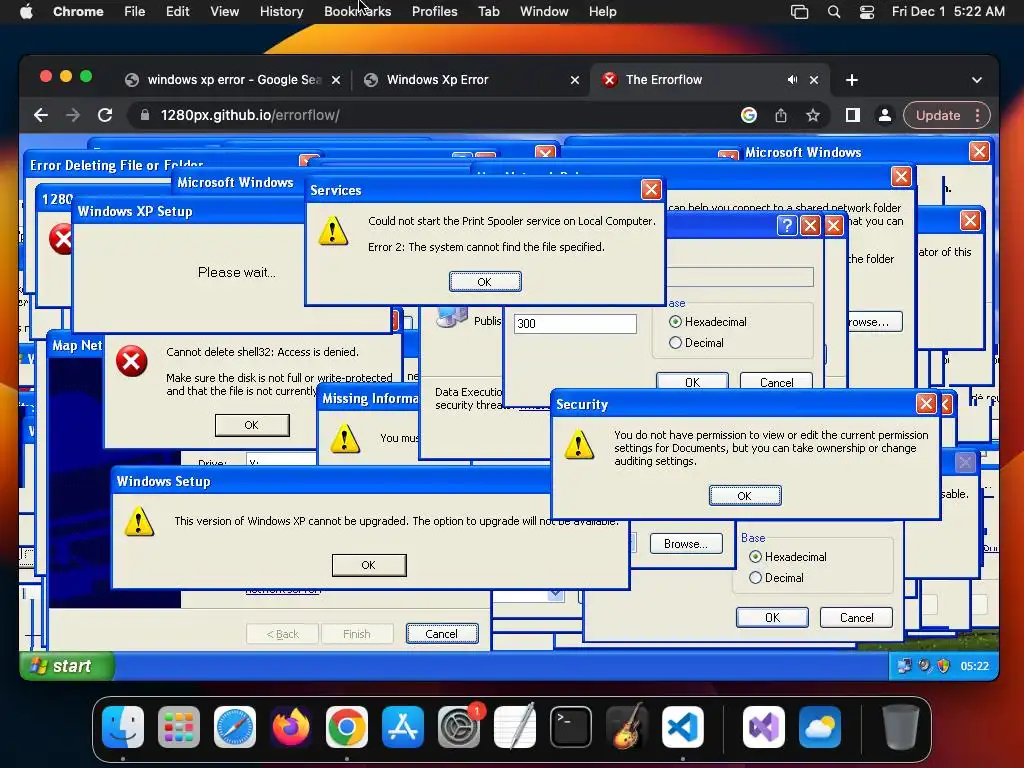Click Cancel in the Map Network Drive wizard
Image resolution: width=1024 pixels, height=768 pixels.
click(x=441, y=633)
